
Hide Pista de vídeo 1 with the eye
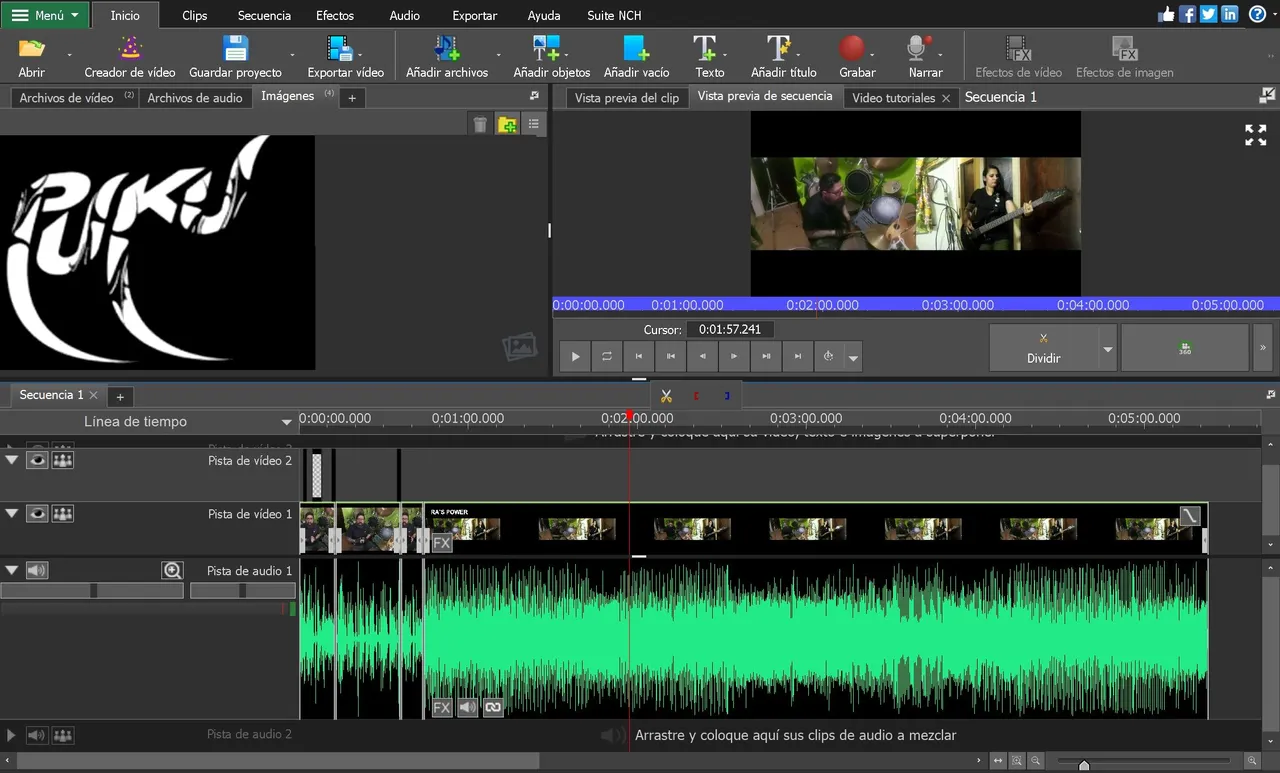[37, 513]
